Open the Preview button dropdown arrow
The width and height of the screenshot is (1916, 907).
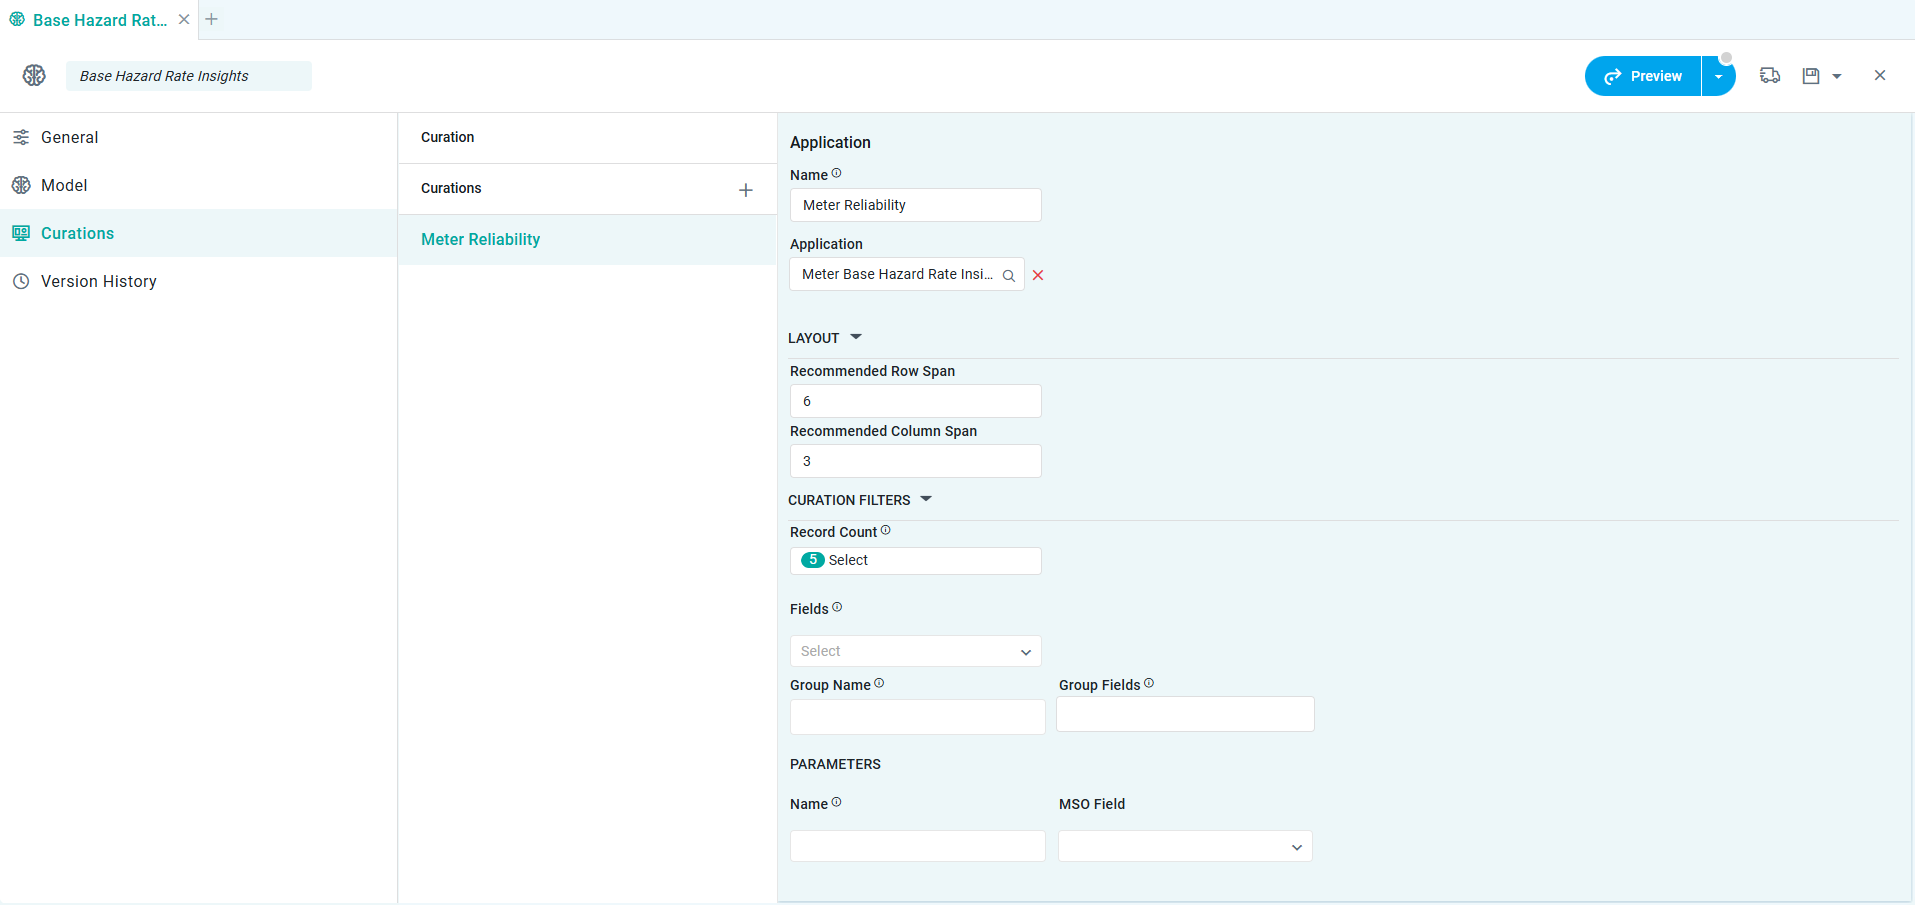[1718, 77]
